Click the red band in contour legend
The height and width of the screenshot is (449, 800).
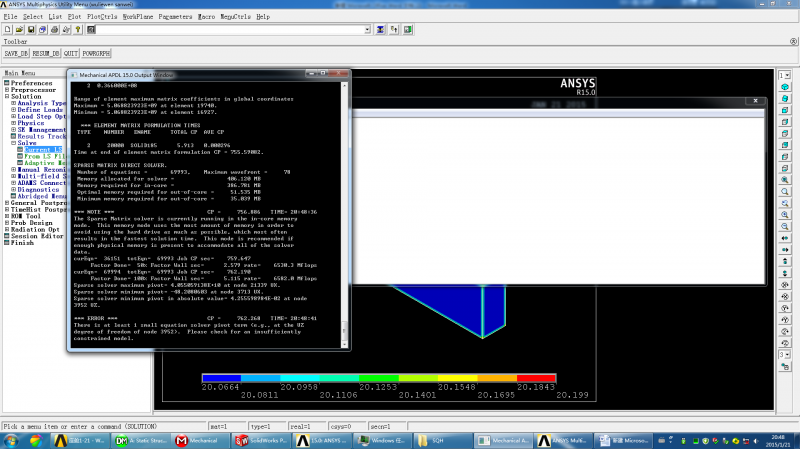pyautogui.click(x=536, y=378)
